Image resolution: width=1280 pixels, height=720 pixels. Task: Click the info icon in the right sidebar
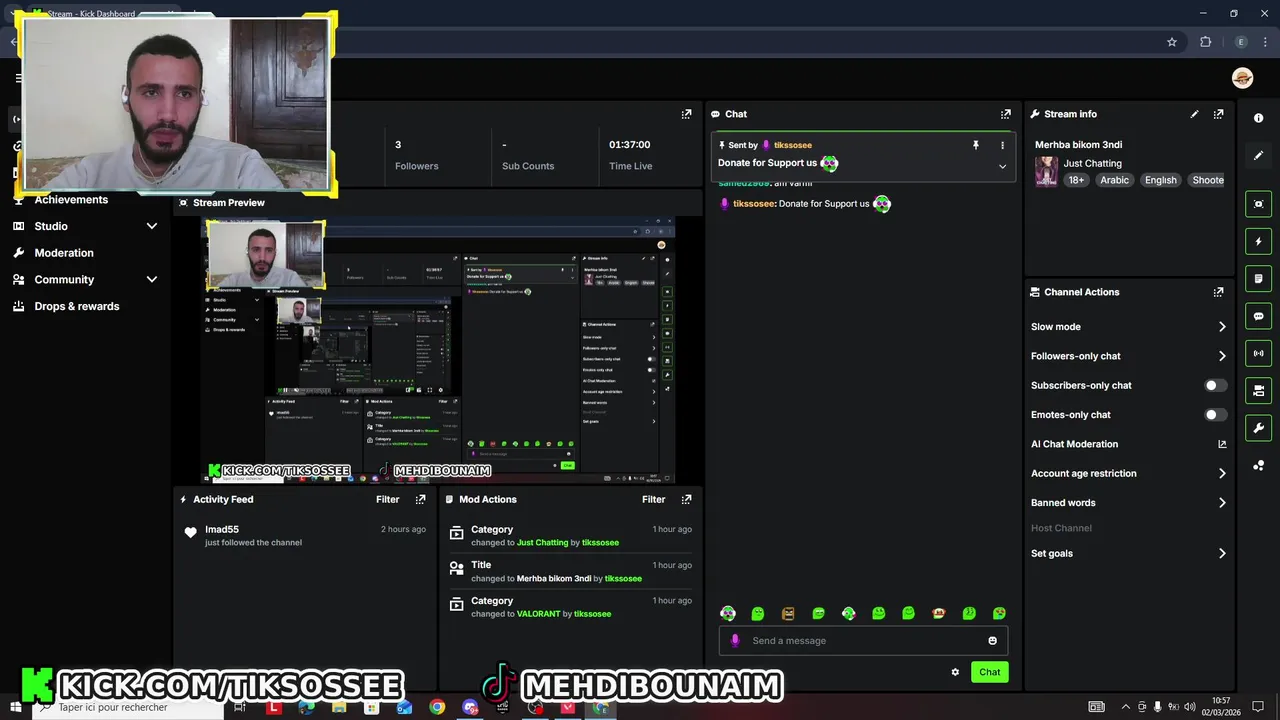tap(1258, 118)
